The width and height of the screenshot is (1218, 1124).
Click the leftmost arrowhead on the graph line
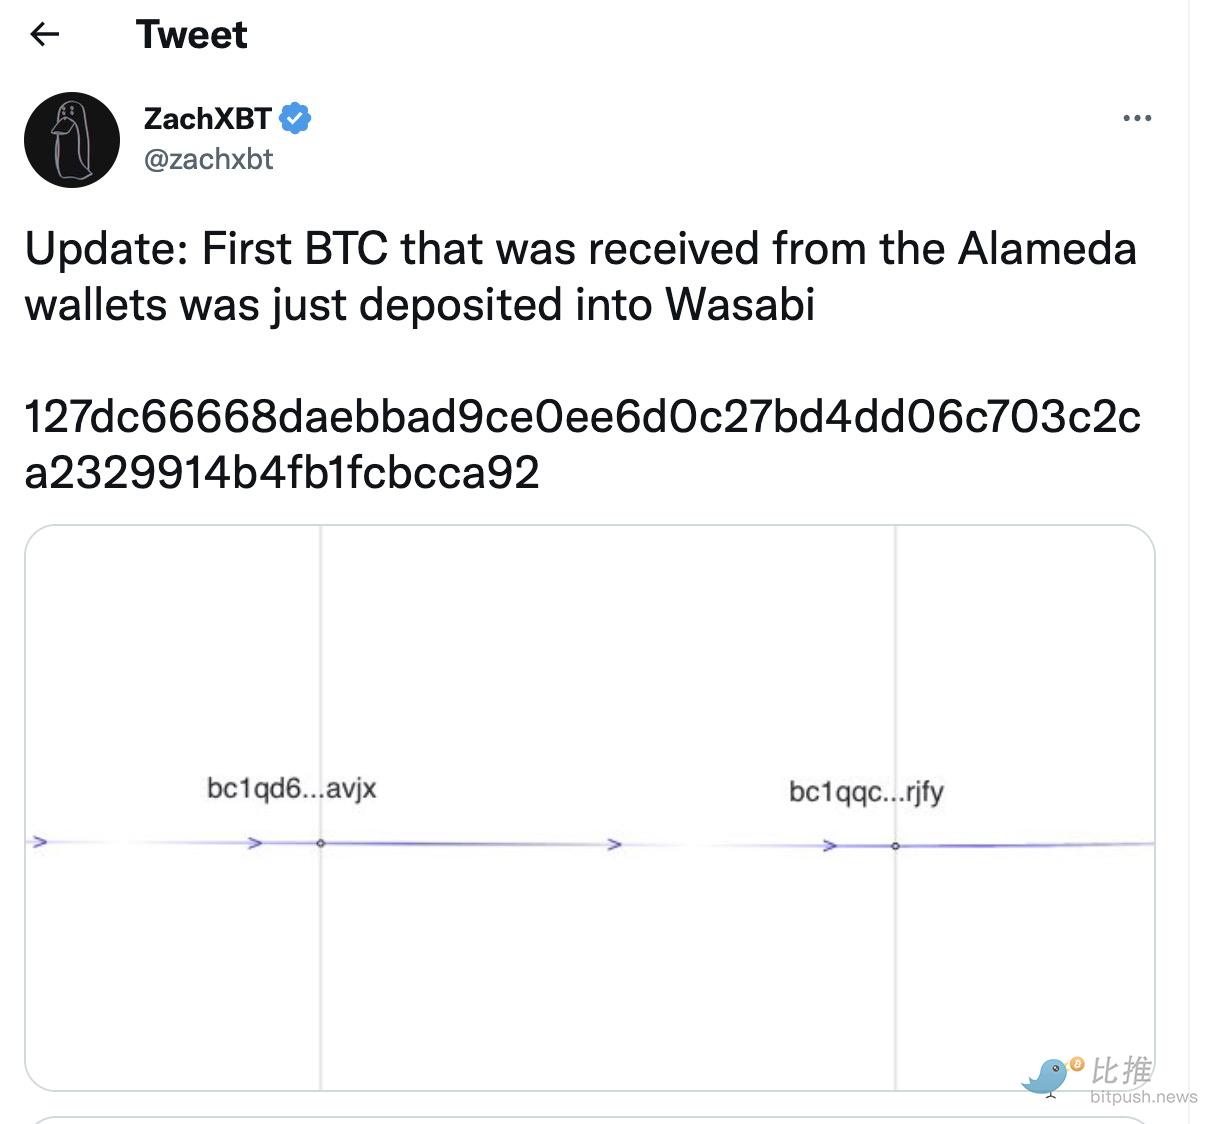tap(39, 842)
